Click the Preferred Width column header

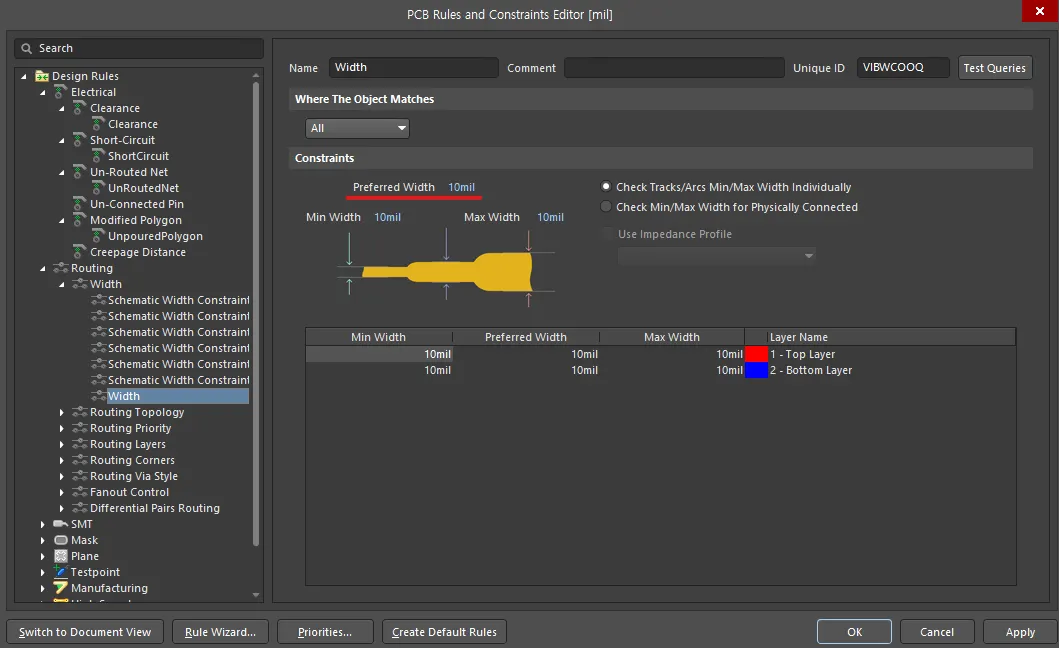click(525, 337)
